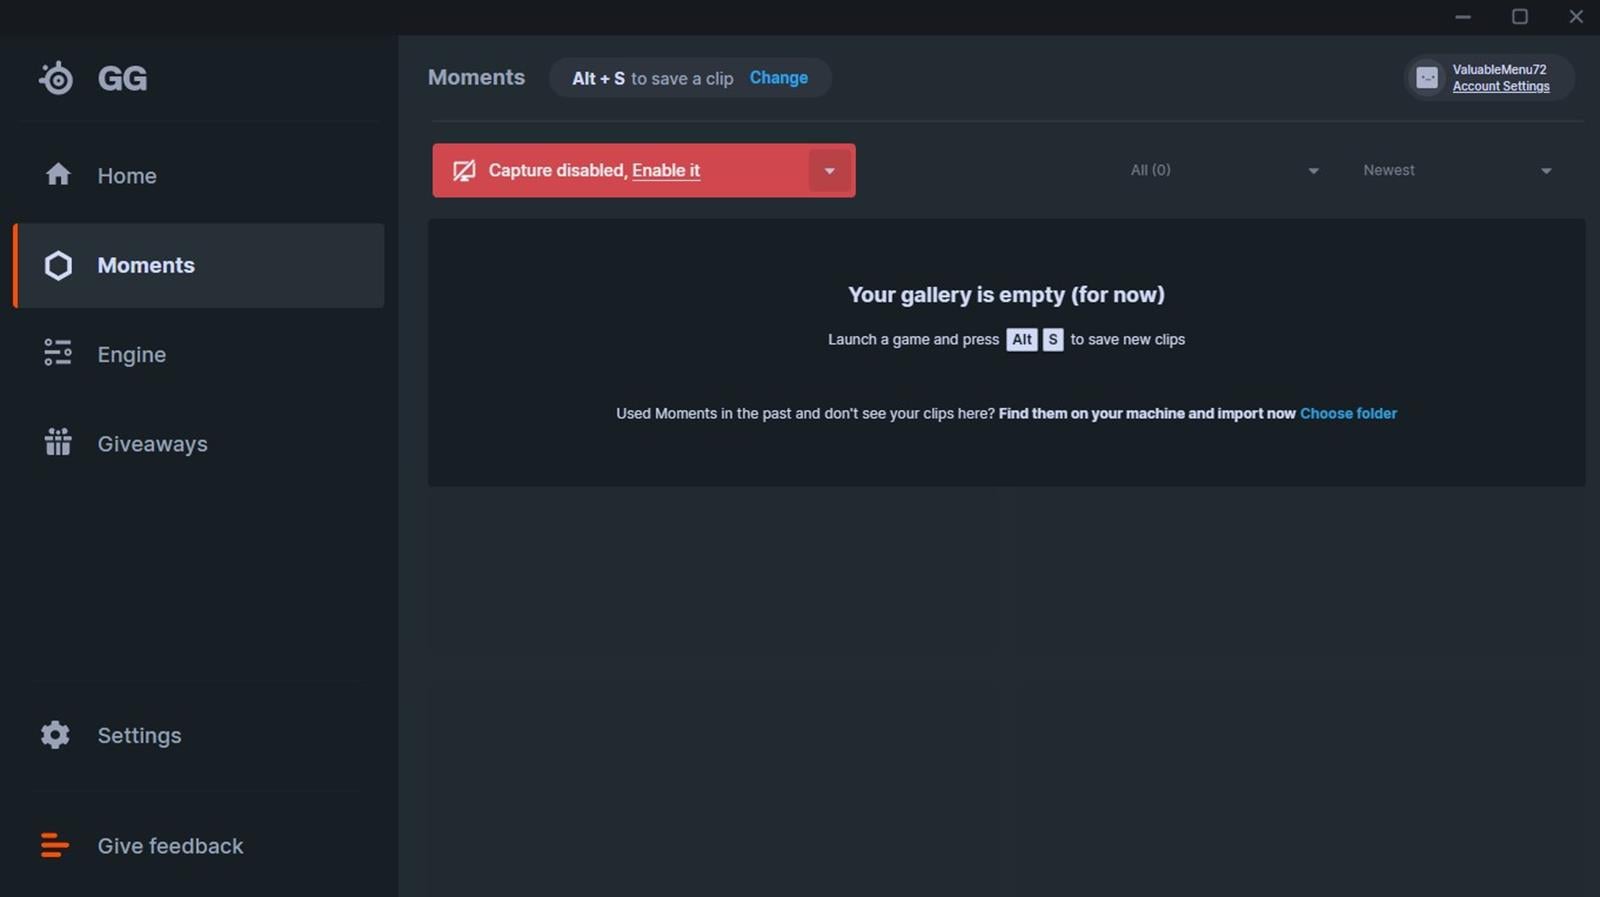Open Account Settings link
The image size is (1600, 897).
tap(1500, 87)
